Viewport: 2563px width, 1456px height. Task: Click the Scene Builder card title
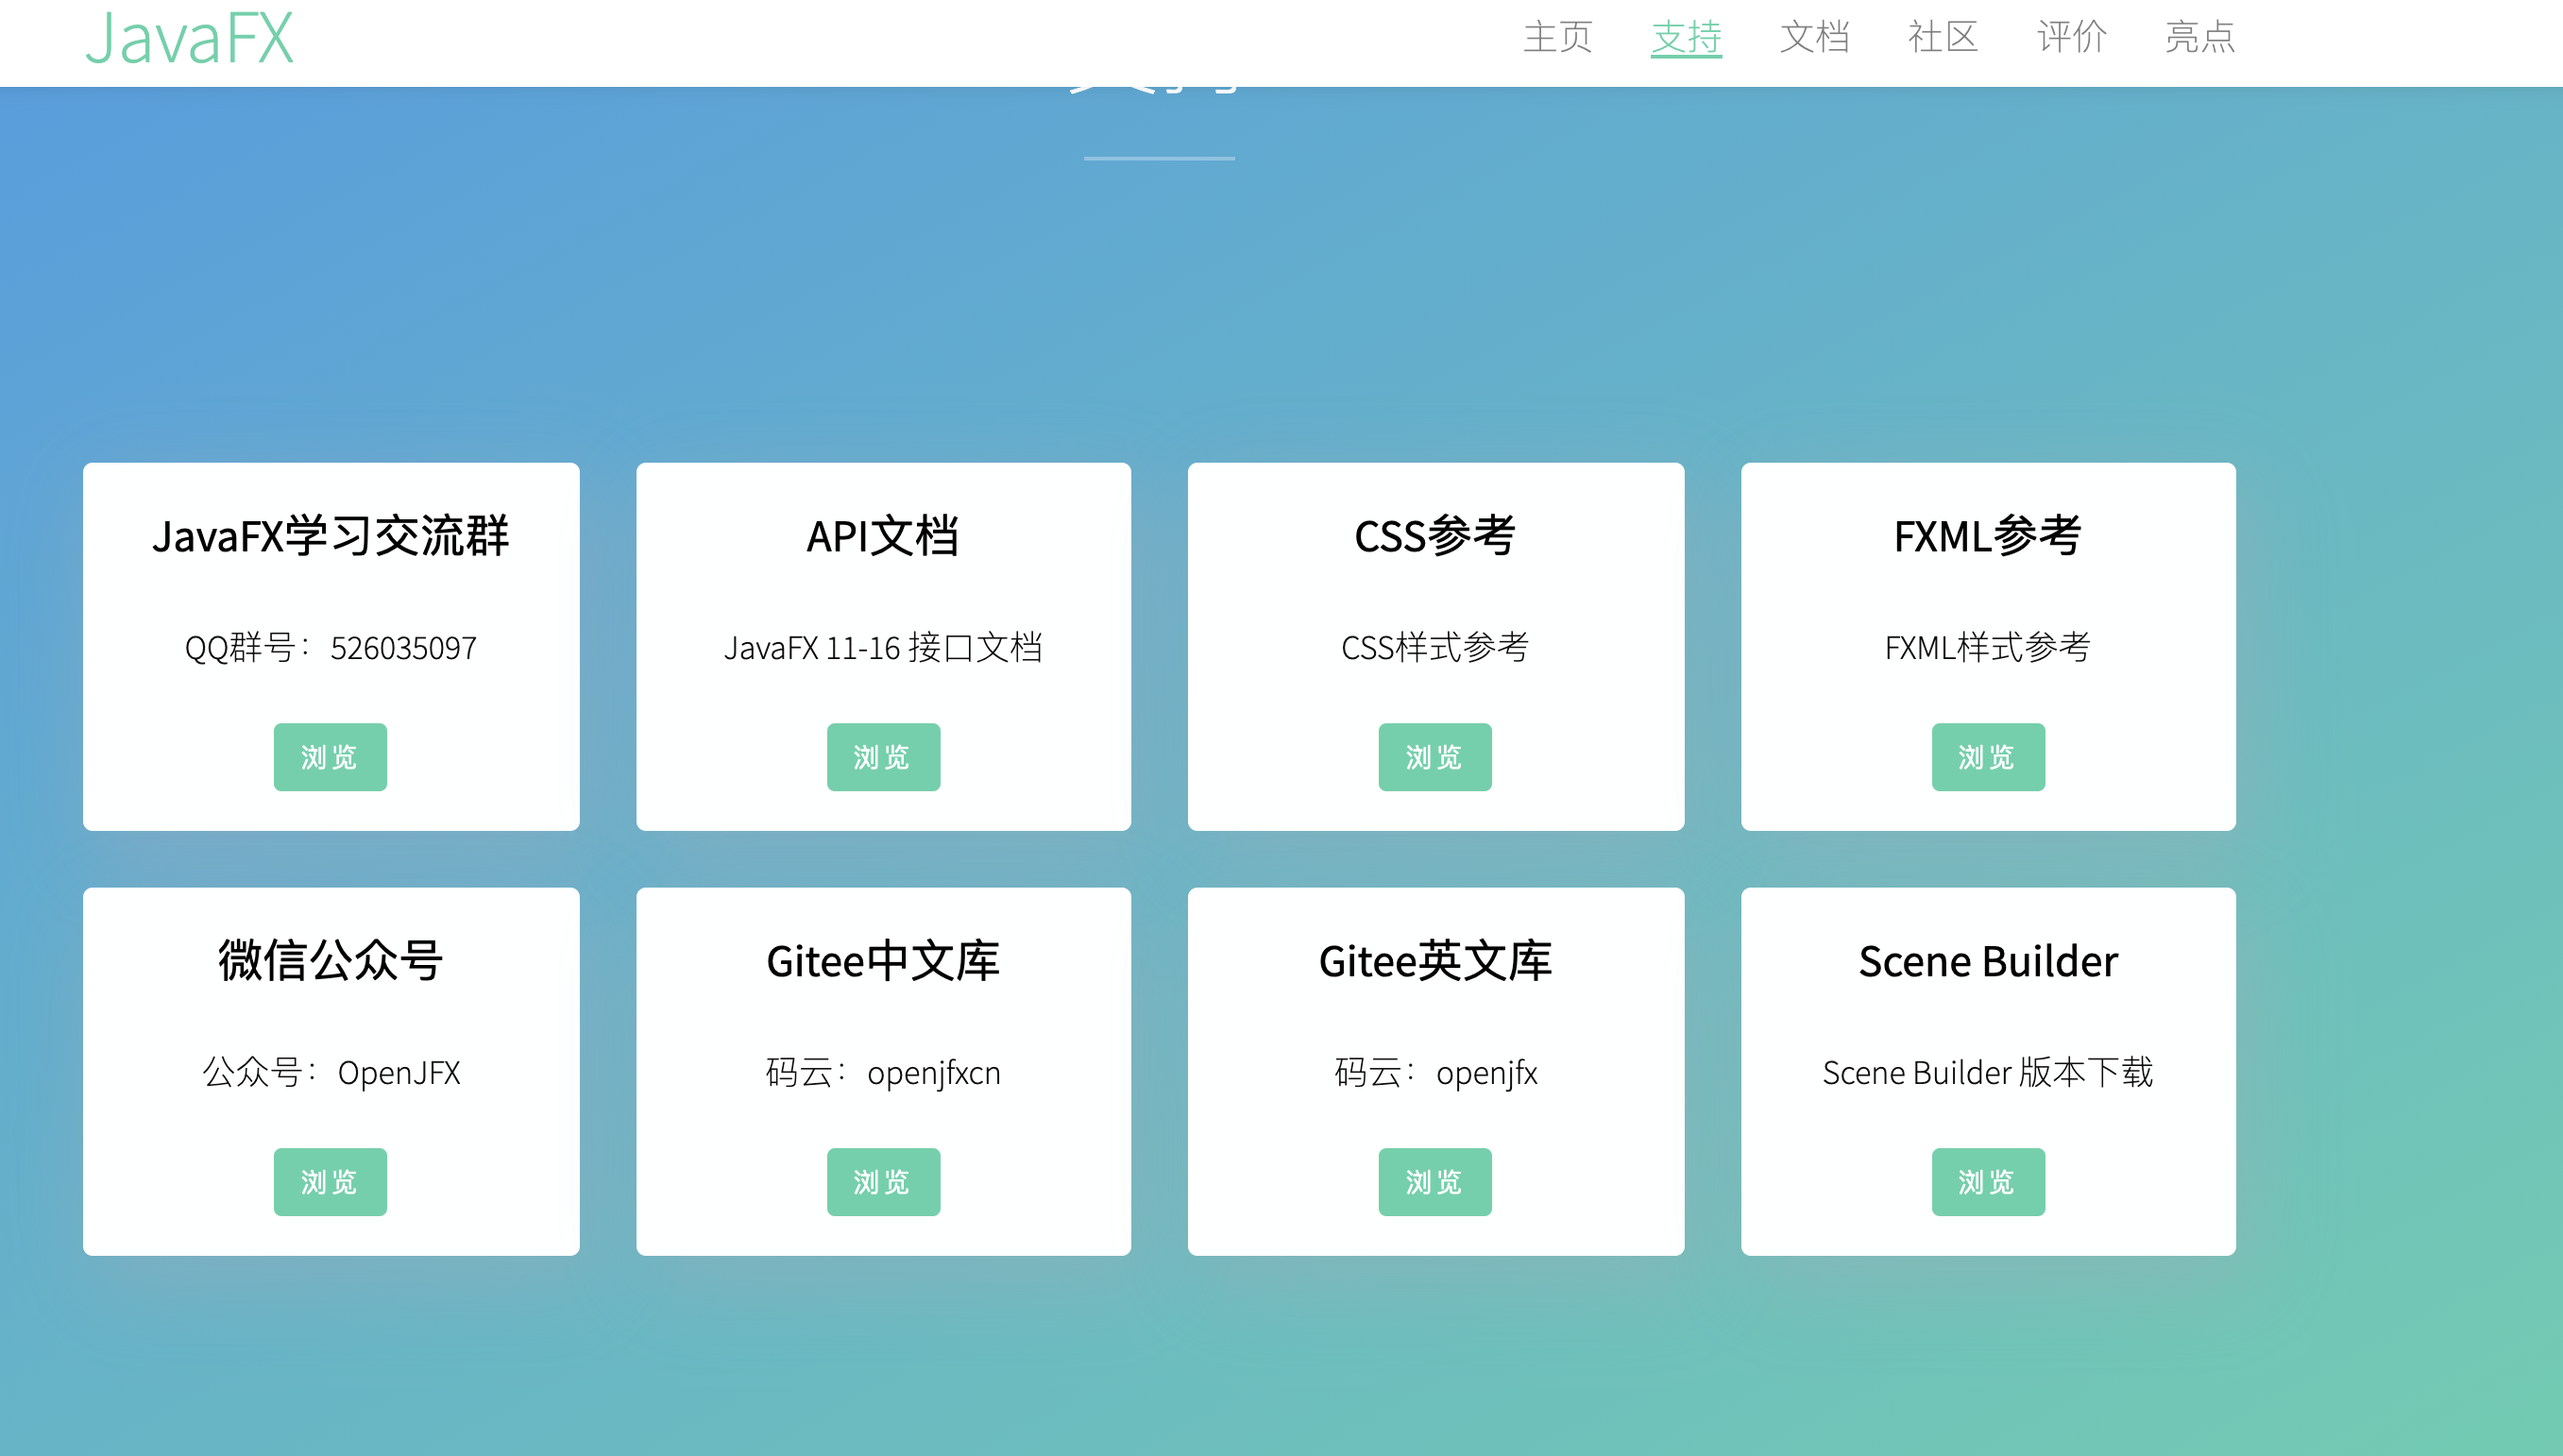pos(1988,961)
